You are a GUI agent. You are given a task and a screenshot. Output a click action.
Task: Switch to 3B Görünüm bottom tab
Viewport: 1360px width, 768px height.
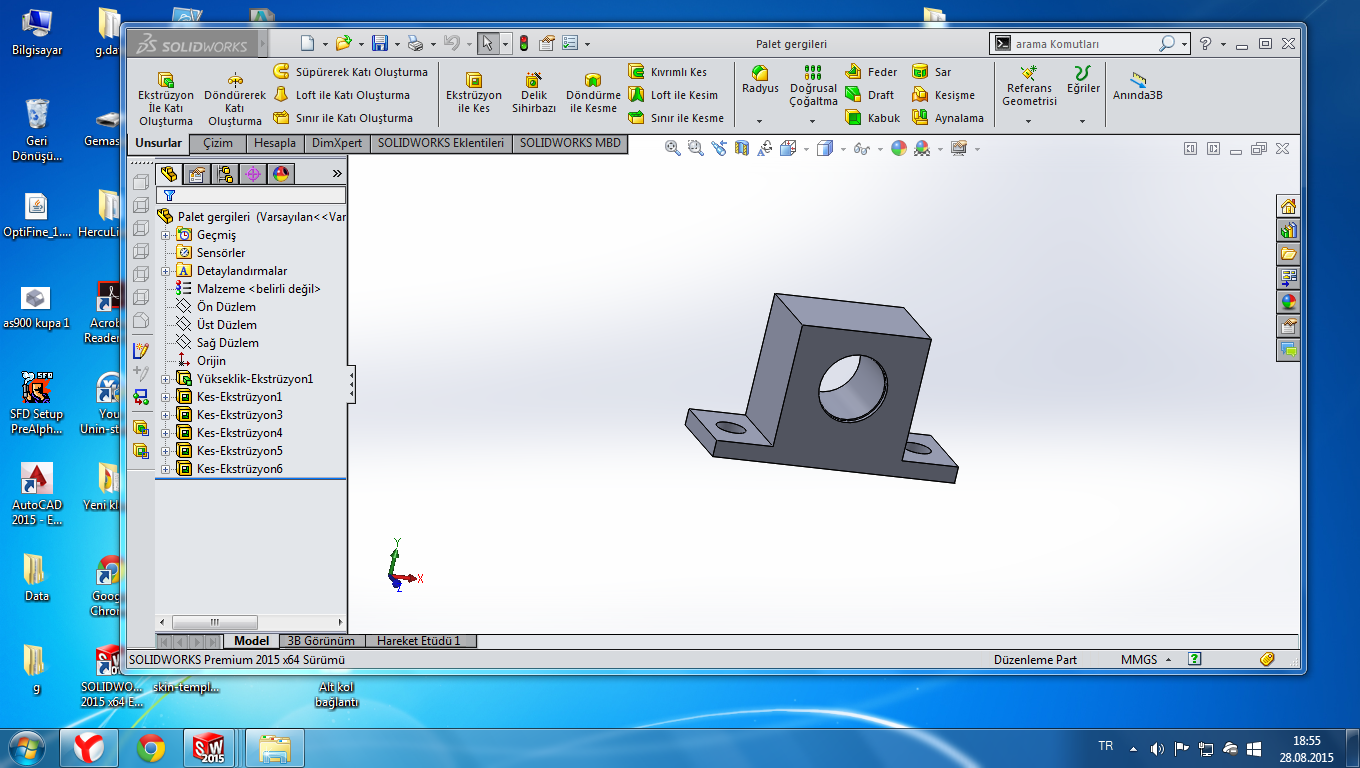coord(320,641)
